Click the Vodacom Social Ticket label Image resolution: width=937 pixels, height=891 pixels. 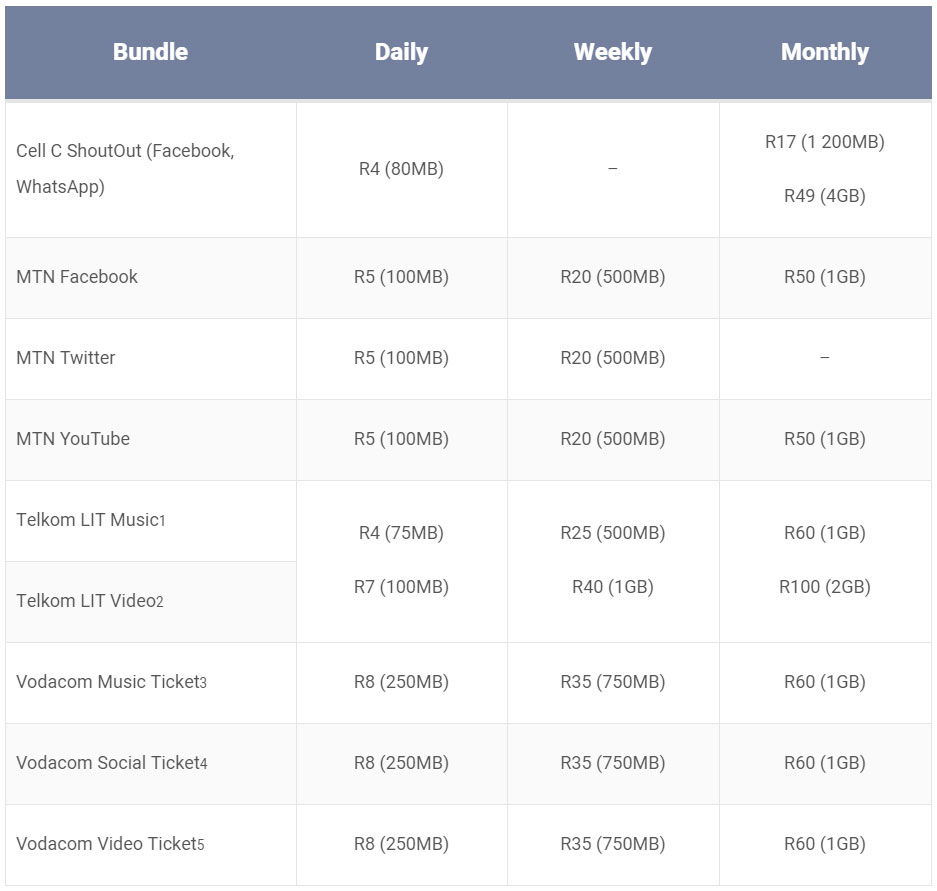(111, 763)
